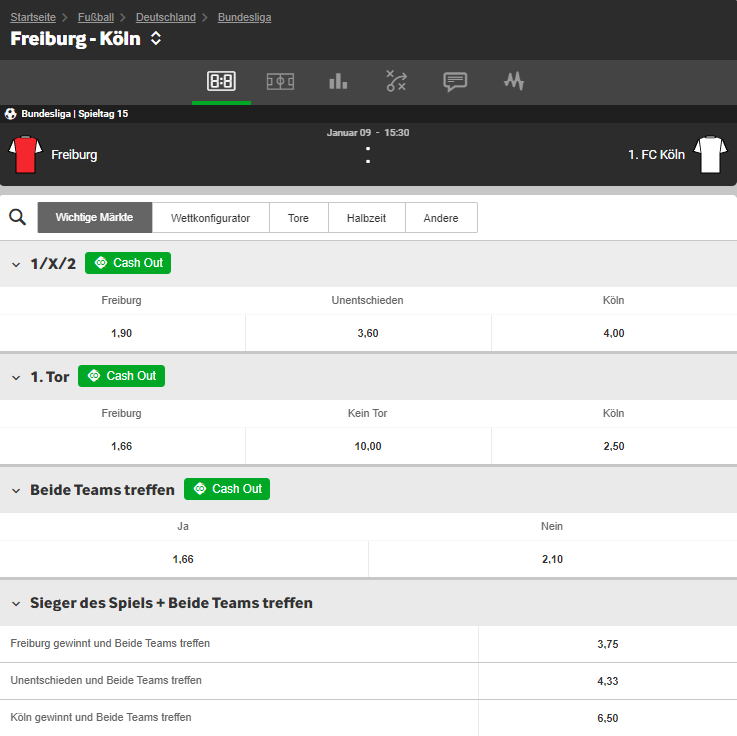Open the comments speech bubble icon
Viewport: 737px width, 736px height.
(x=455, y=82)
